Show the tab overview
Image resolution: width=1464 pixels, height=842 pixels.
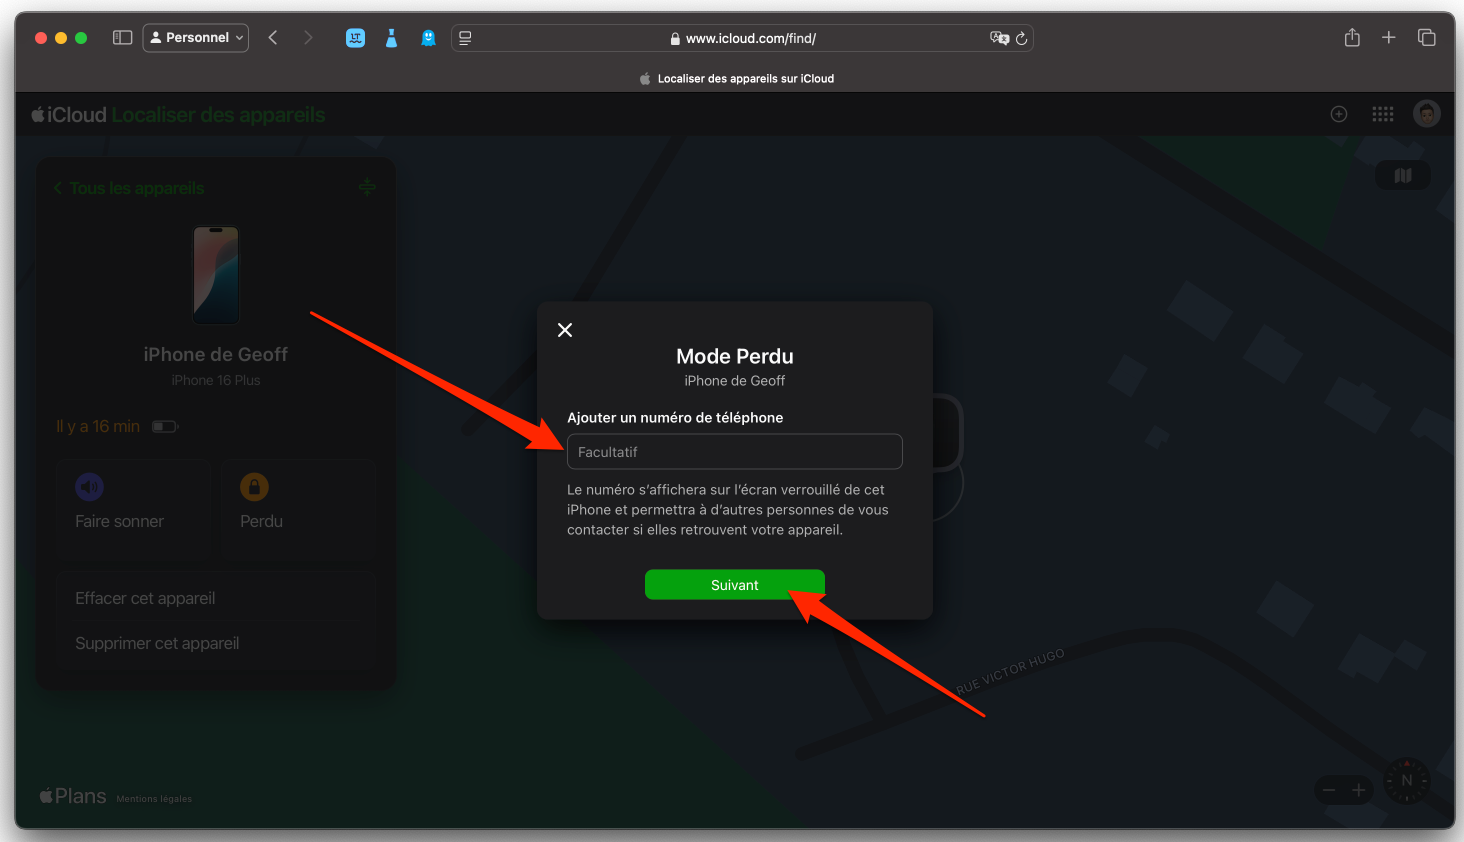(1427, 37)
